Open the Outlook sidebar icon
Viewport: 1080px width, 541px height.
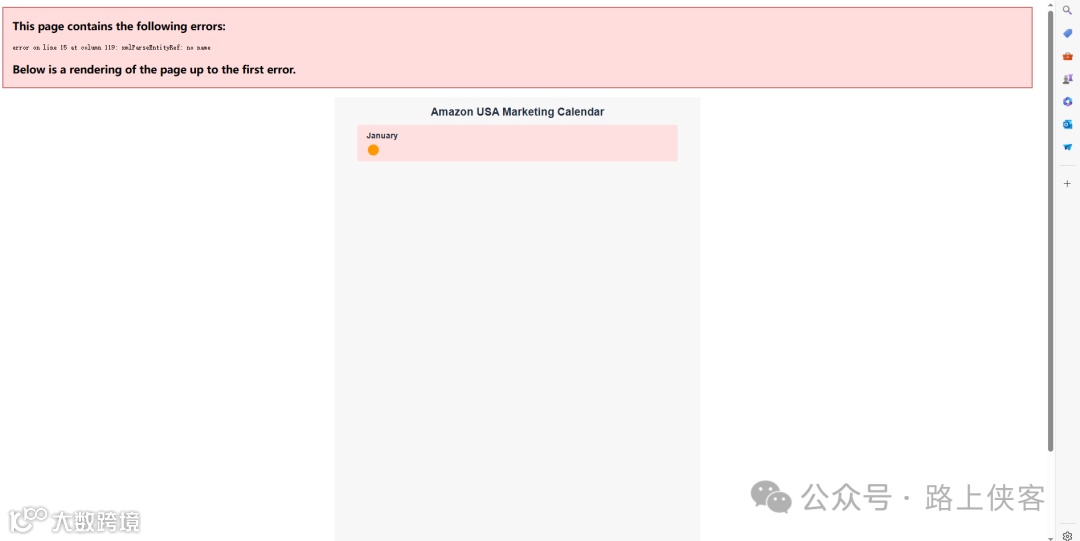pos(1067,124)
